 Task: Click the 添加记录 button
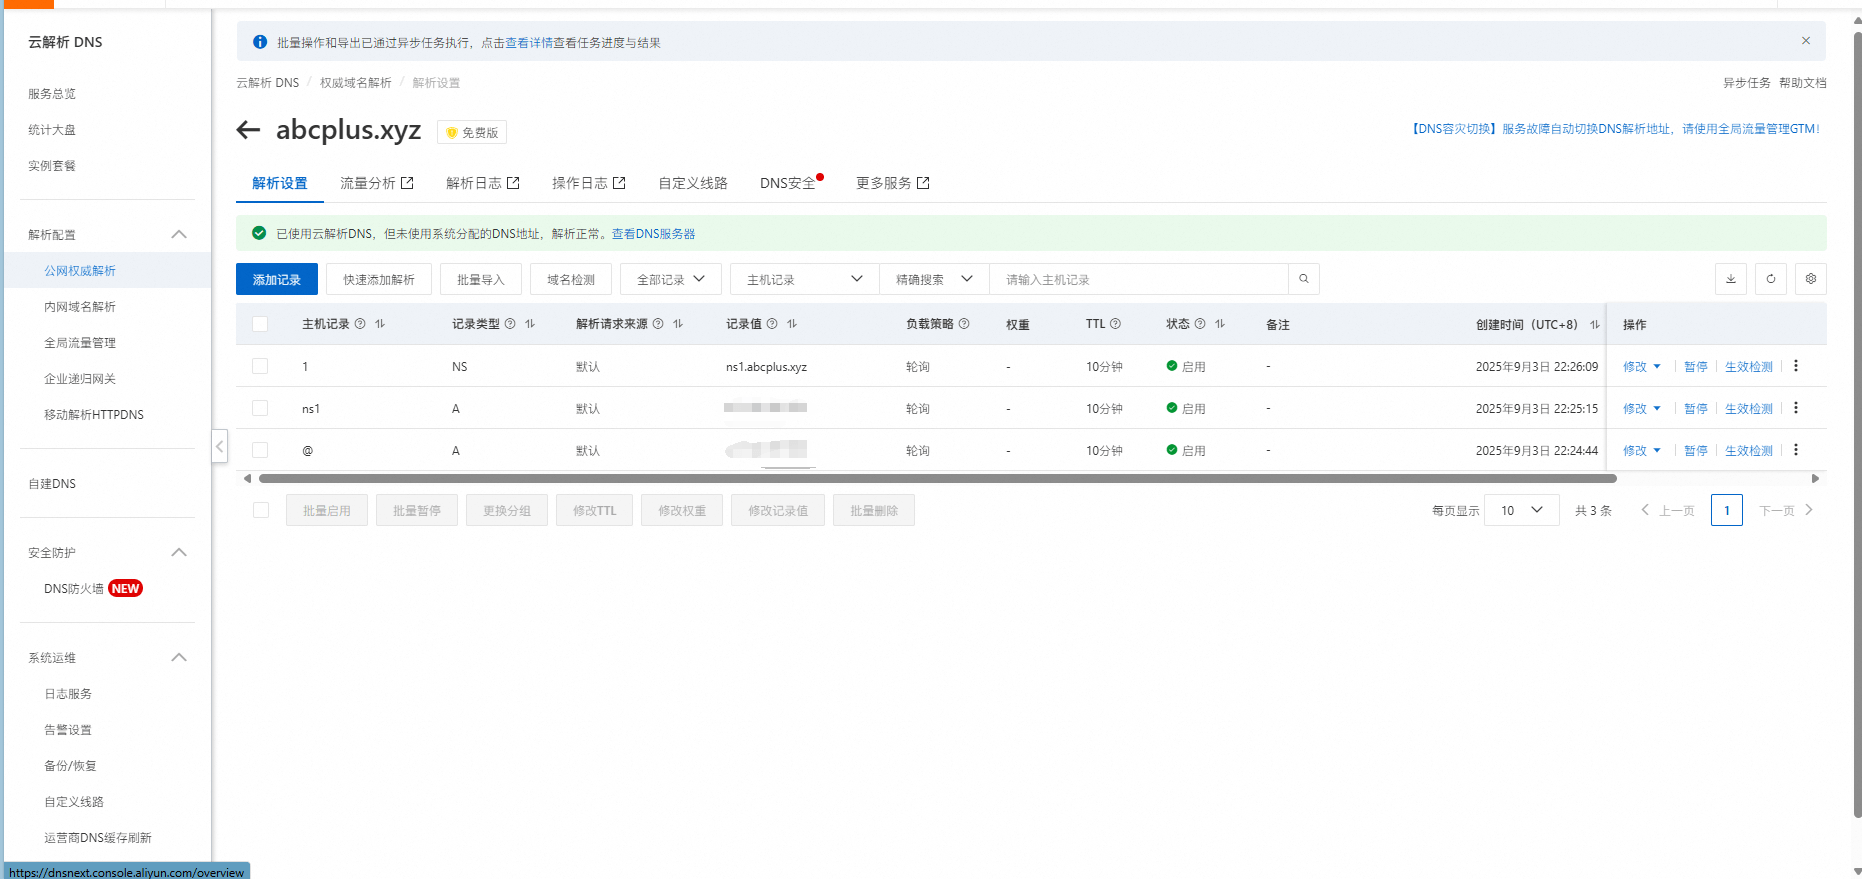[276, 279]
